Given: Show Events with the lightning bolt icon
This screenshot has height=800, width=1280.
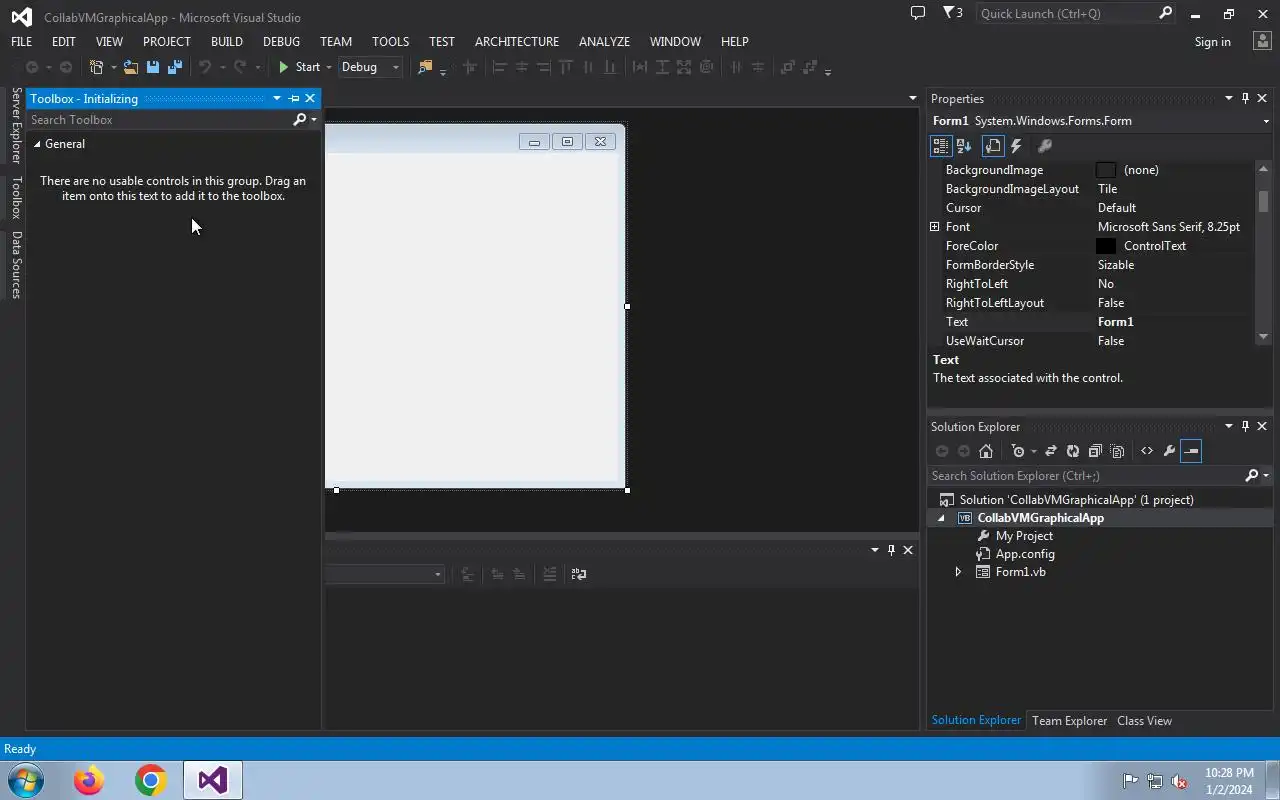Looking at the screenshot, I should tap(1016, 146).
